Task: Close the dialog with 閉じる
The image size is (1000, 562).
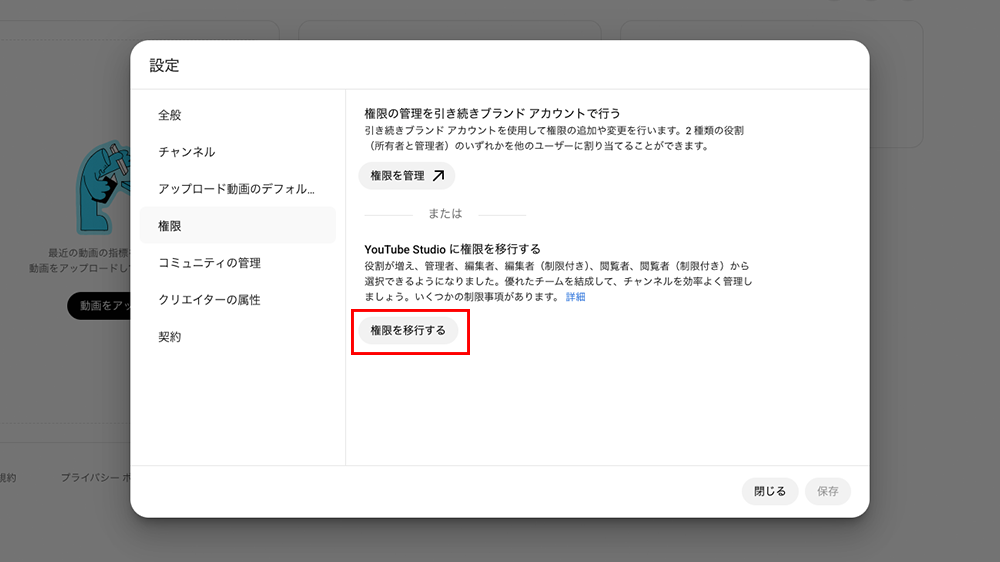Action: point(770,491)
